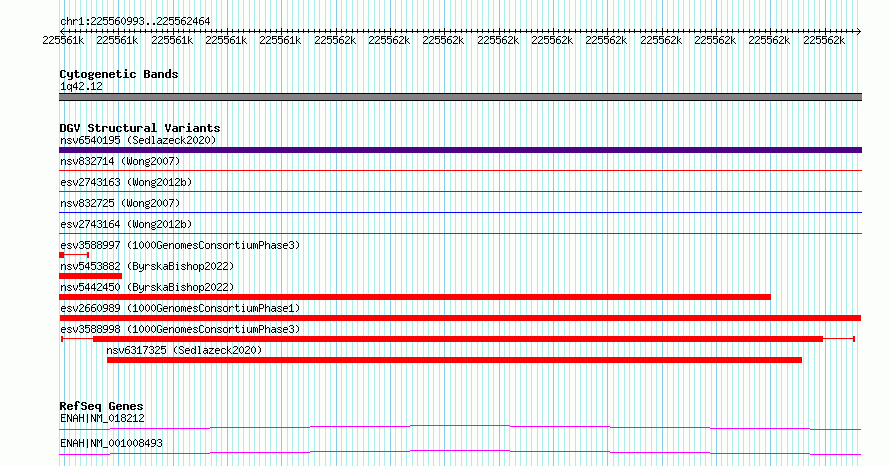Open the nsv832725 (Wong2007) variant label

tap(120, 203)
